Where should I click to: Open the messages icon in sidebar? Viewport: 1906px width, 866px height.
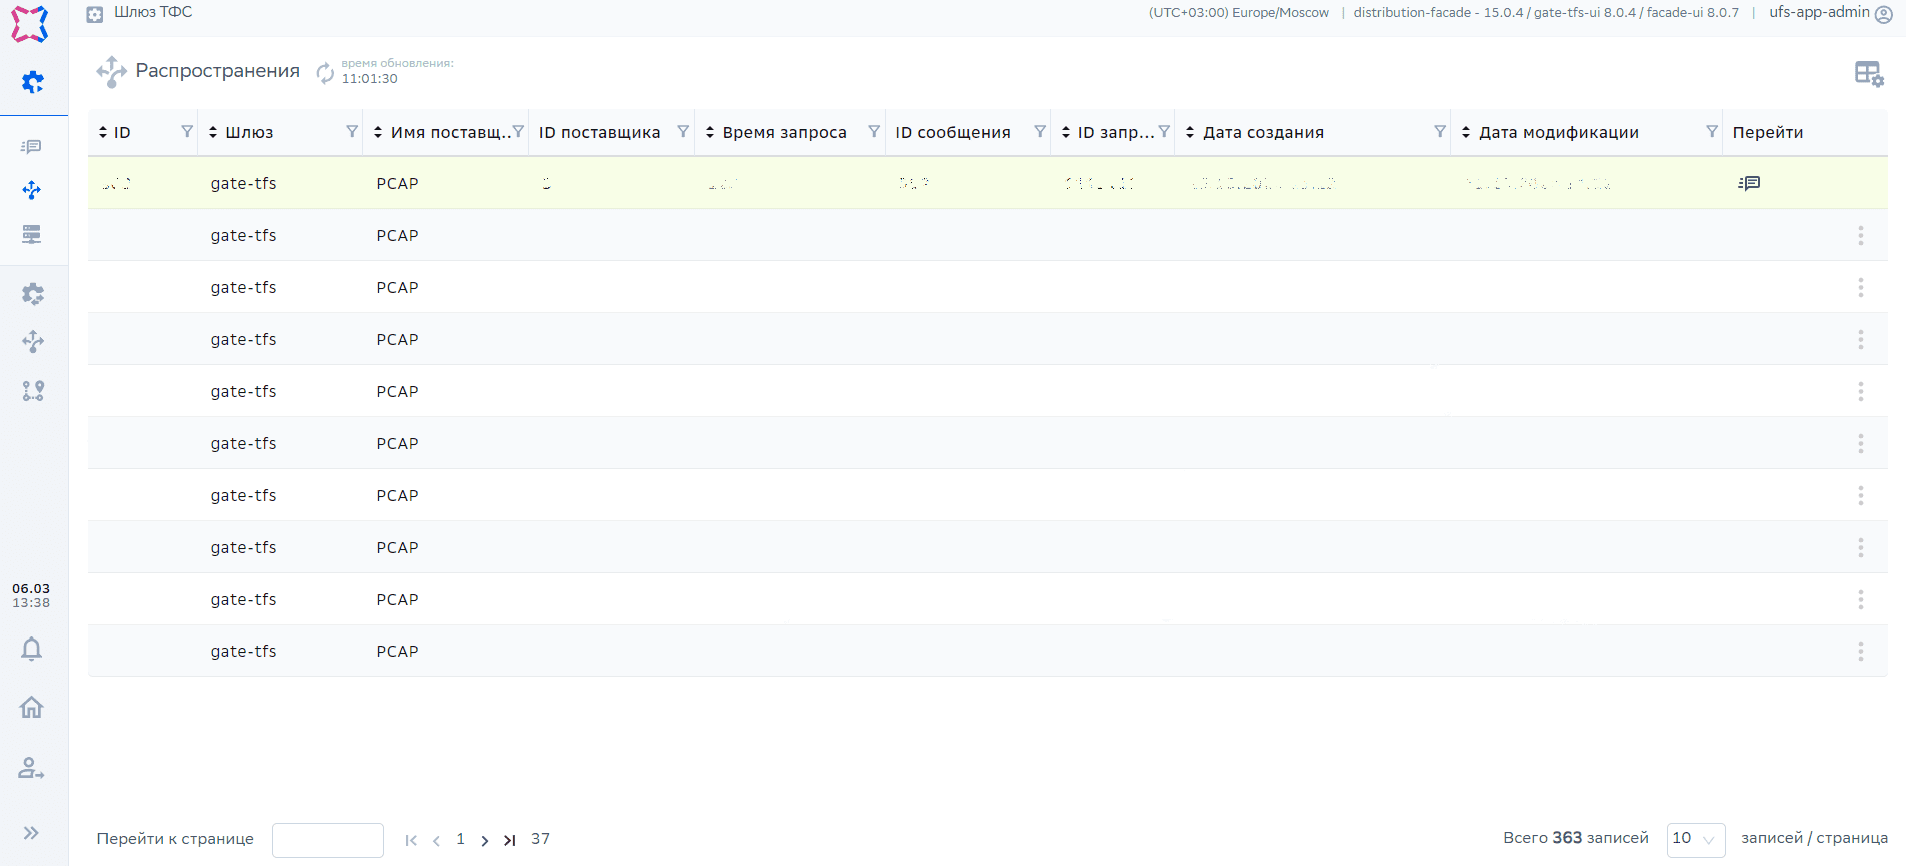click(32, 147)
